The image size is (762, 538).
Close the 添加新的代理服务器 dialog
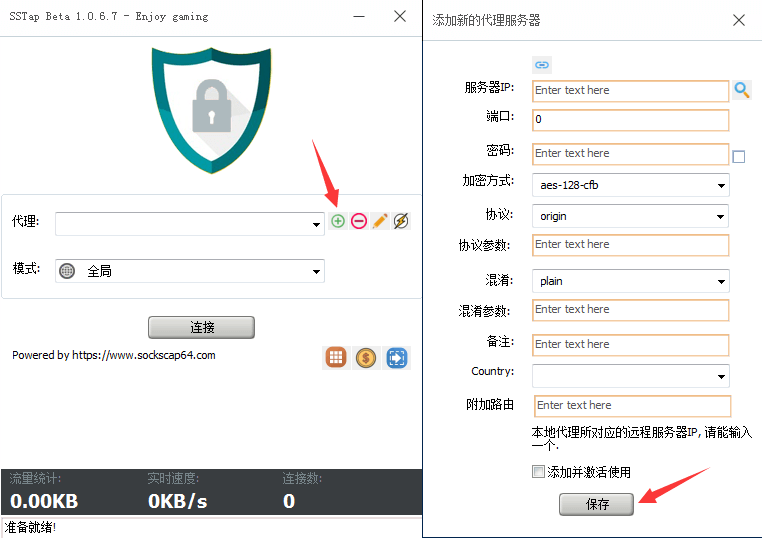click(739, 20)
